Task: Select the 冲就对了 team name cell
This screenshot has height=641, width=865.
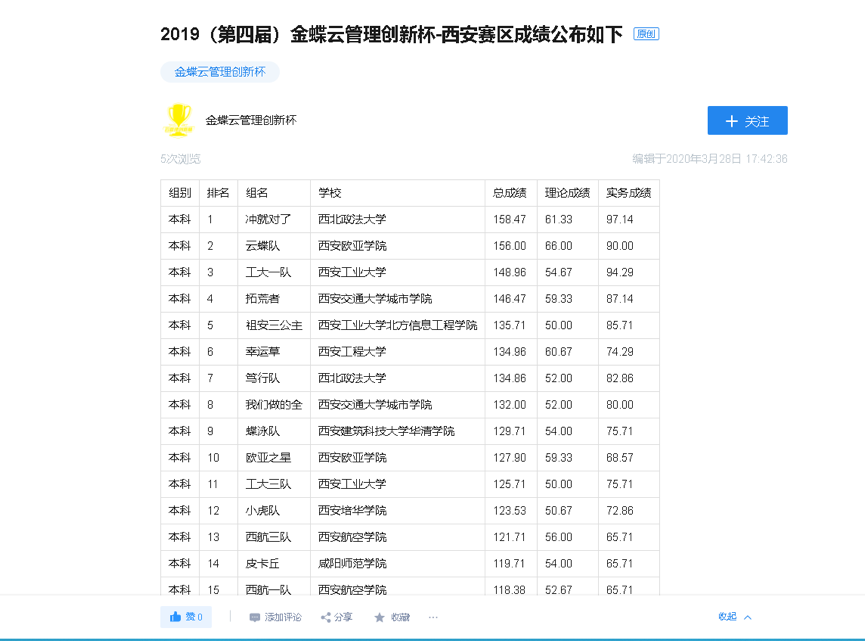Action: coord(268,219)
